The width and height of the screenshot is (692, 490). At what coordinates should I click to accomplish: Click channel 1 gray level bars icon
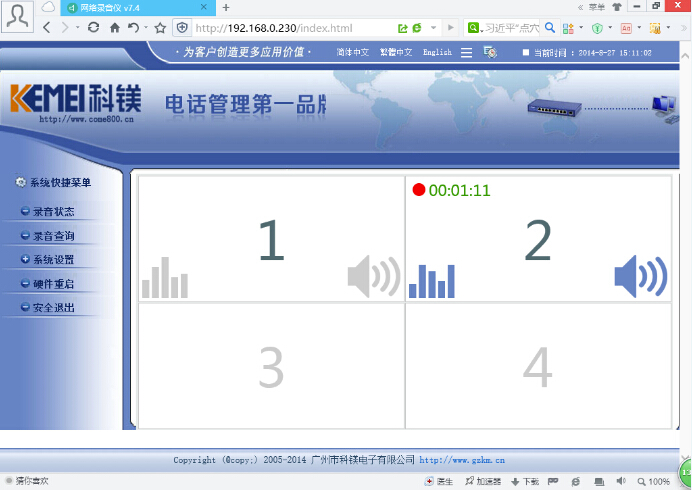(x=165, y=278)
